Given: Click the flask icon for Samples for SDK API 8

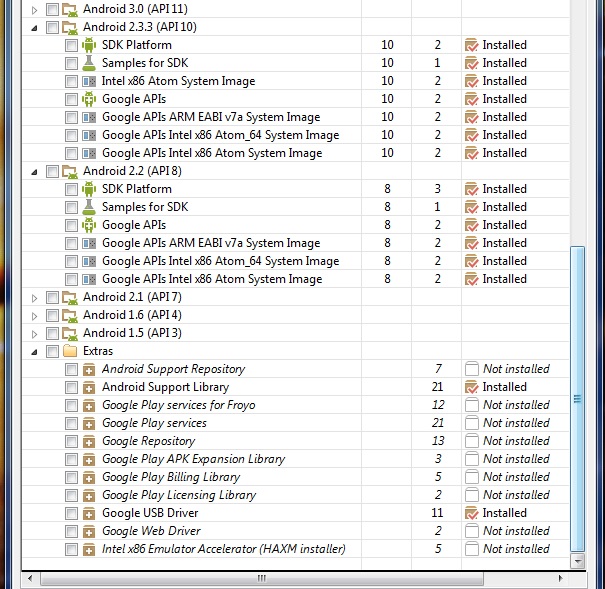Looking at the screenshot, I should 88,207.
